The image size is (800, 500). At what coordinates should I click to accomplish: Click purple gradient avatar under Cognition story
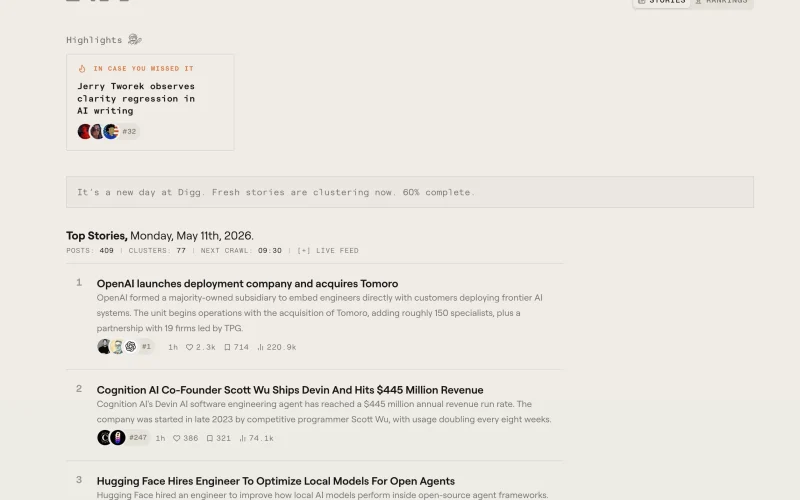[118, 438]
